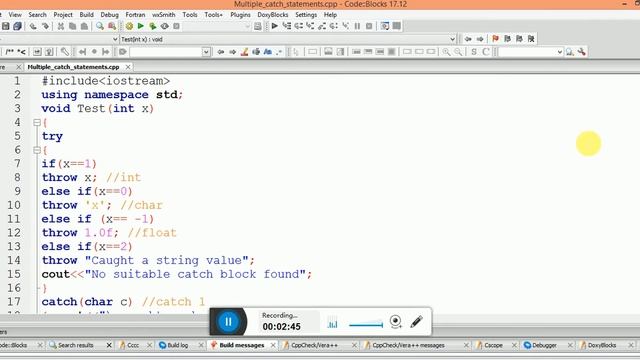Image resolution: width=640 pixels, height=360 pixels.
Task: Pause the screen recording
Action: (x=228, y=322)
